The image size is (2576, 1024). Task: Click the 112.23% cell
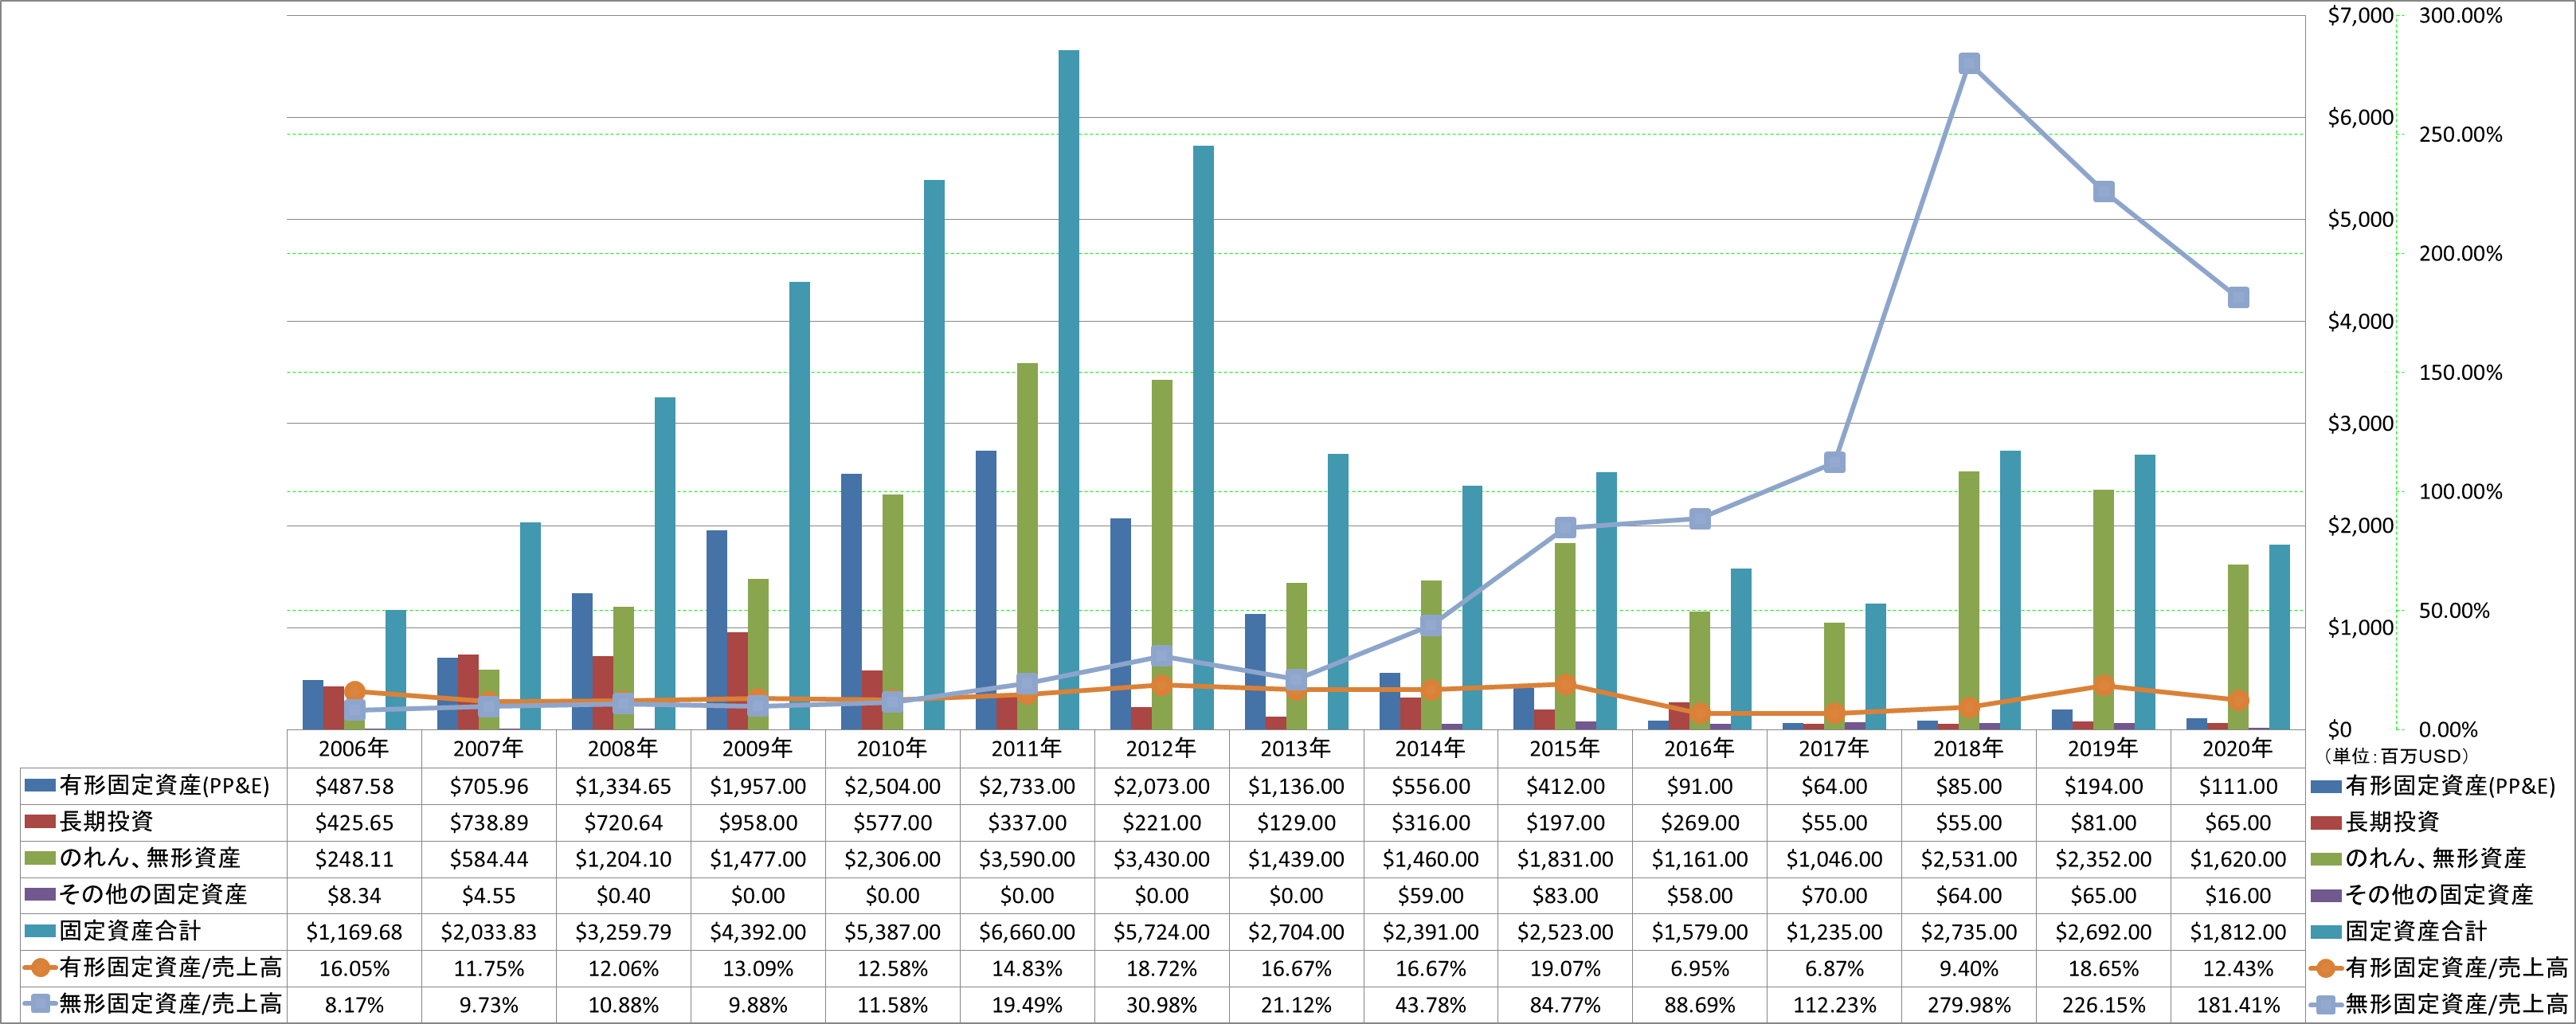(x=1834, y=1005)
